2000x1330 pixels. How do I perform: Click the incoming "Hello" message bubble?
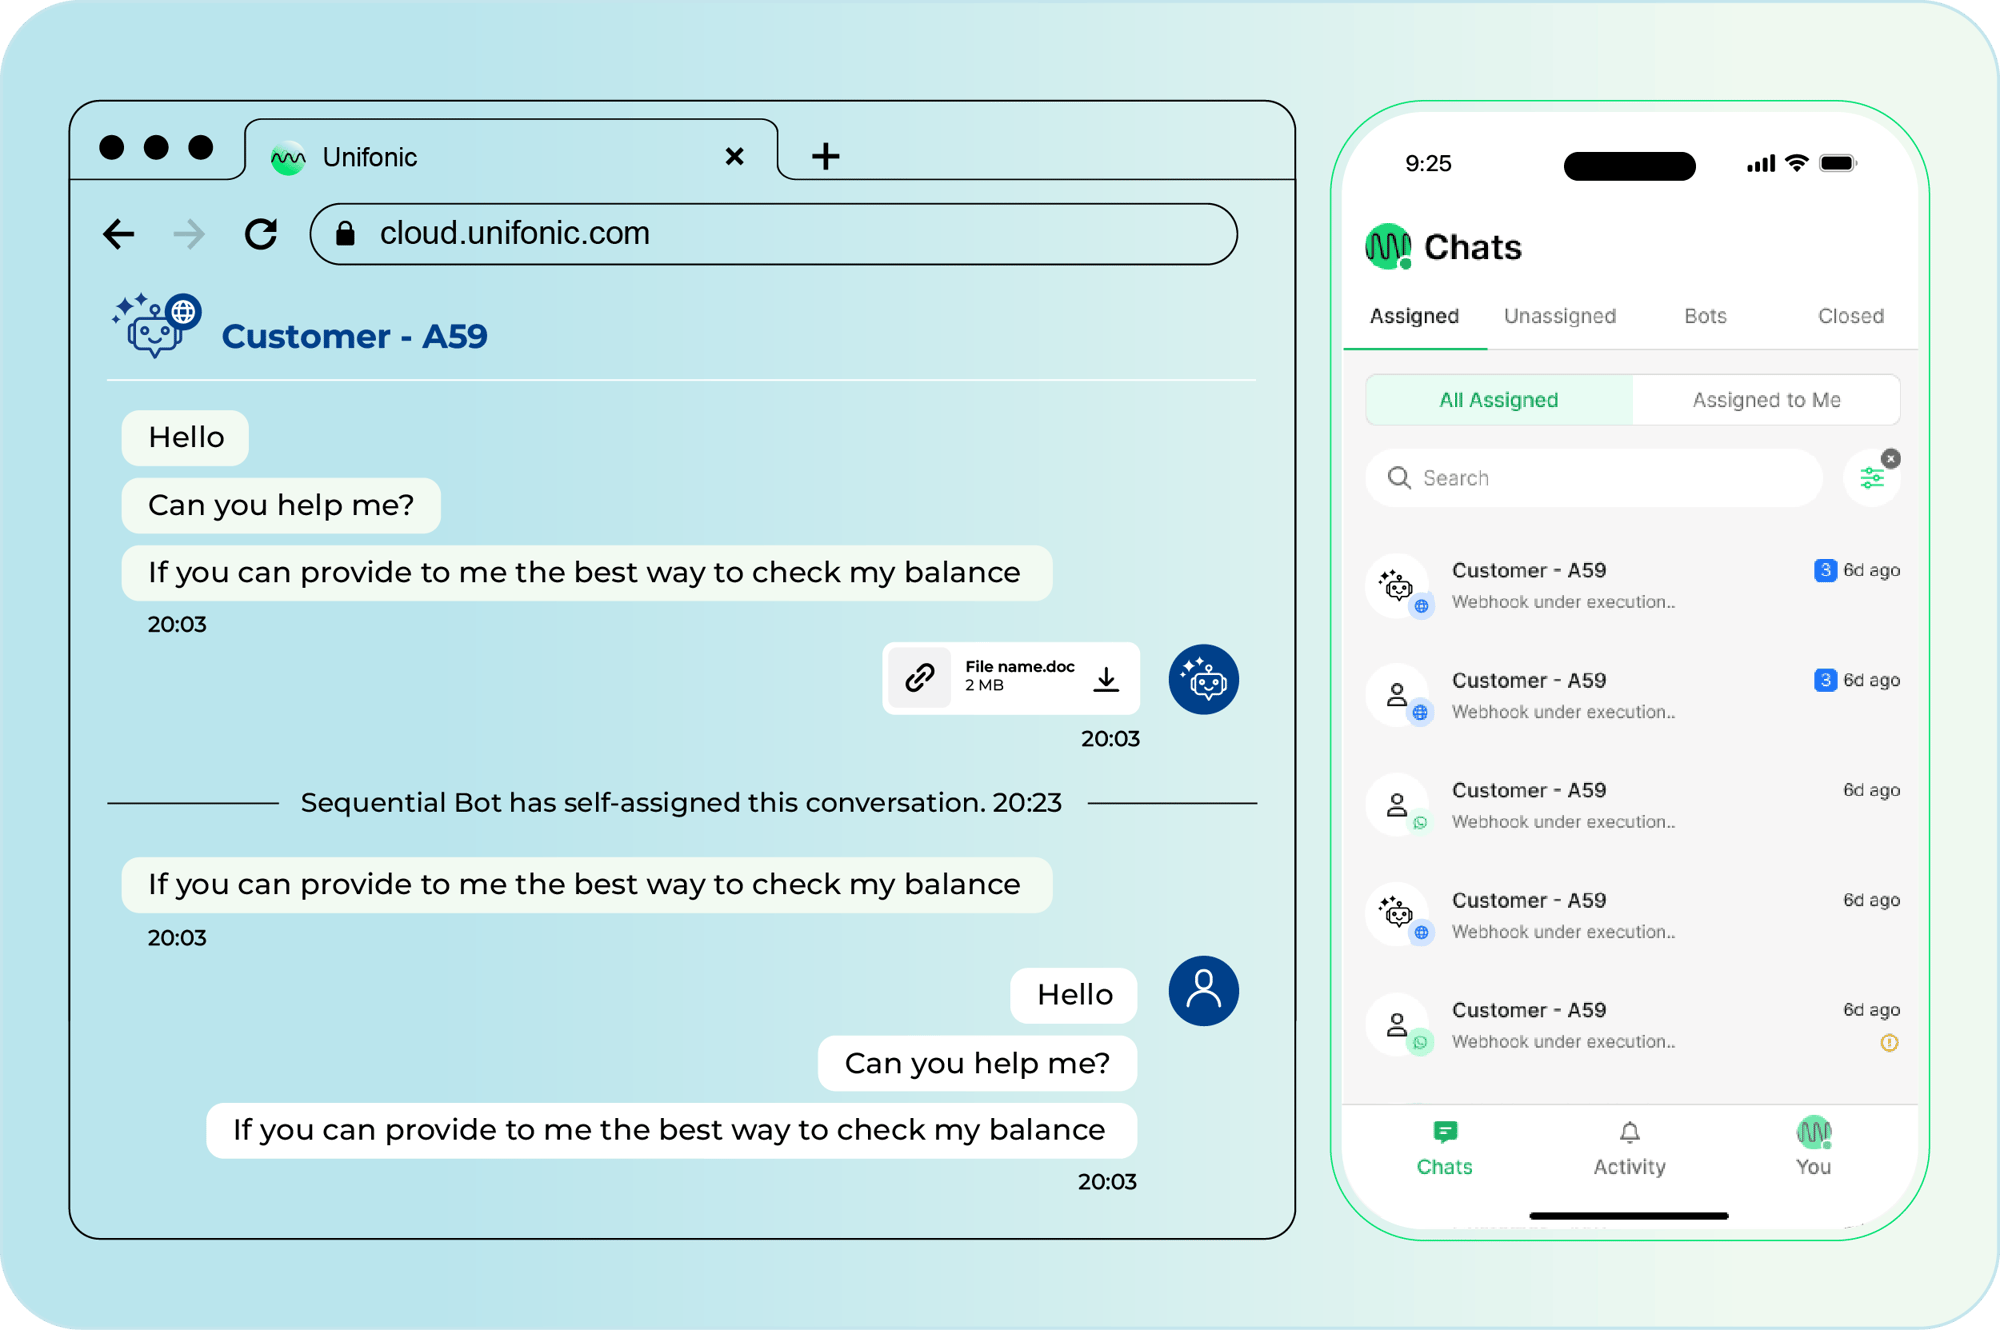(186, 438)
